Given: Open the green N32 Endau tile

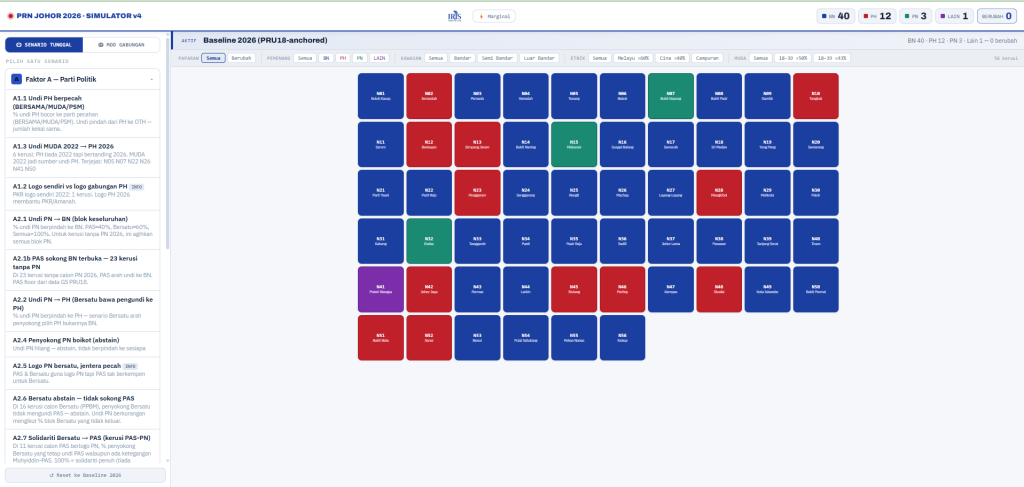Looking at the screenshot, I should tap(428, 241).
